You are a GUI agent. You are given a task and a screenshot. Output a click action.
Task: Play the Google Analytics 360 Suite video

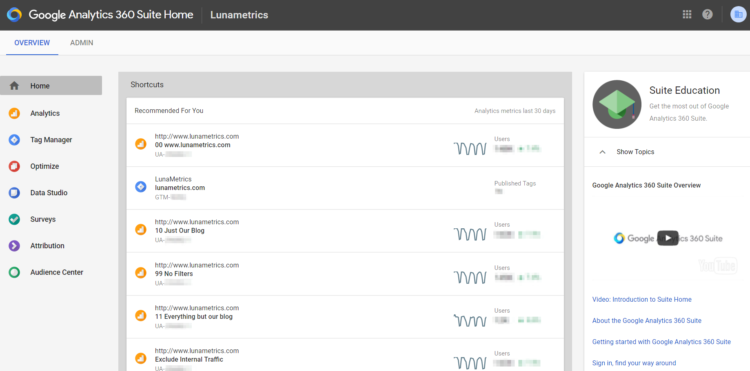[668, 238]
